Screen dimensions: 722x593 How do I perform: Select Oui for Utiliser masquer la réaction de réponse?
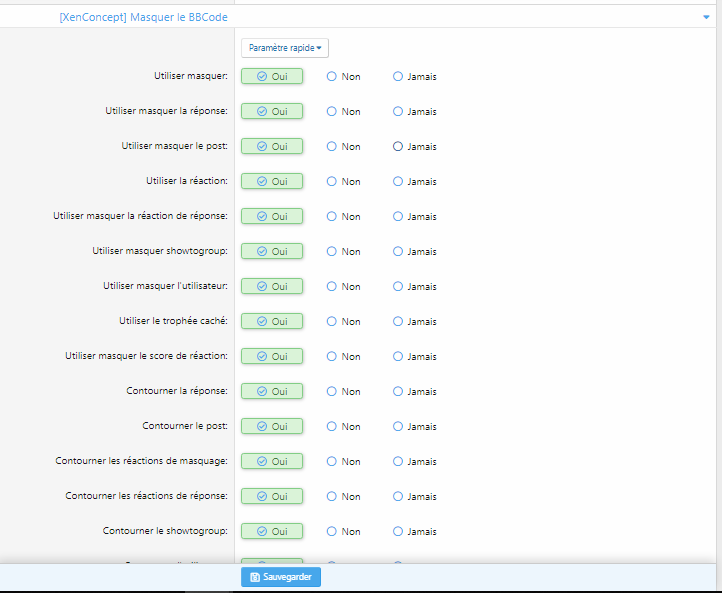pyautogui.click(x=272, y=216)
